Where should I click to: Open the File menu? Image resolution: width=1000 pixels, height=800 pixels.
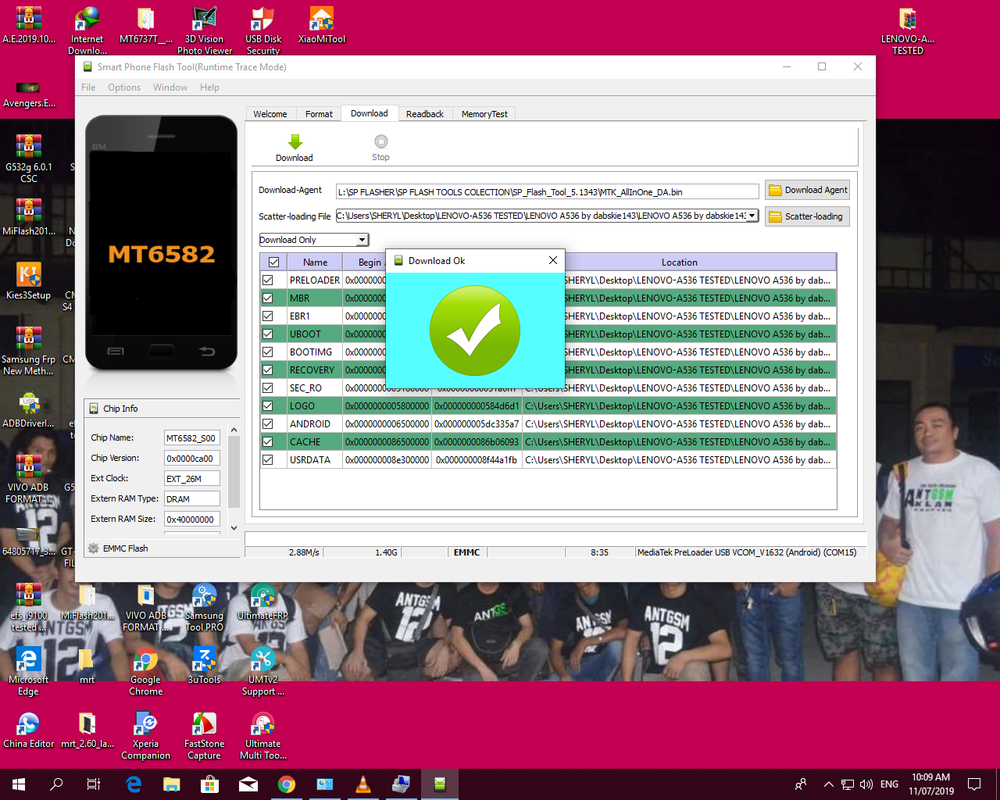(88, 87)
